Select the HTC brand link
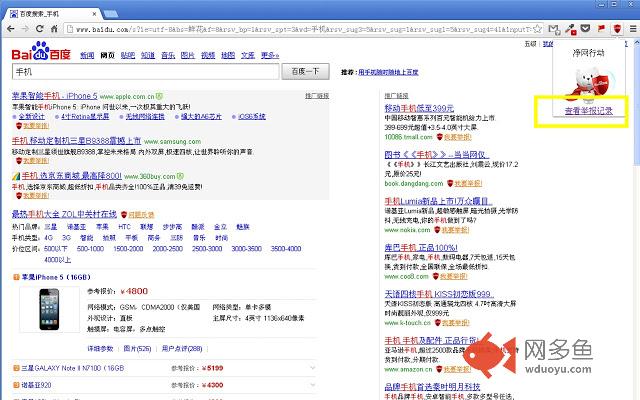The image size is (640, 400). (x=124, y=227)
